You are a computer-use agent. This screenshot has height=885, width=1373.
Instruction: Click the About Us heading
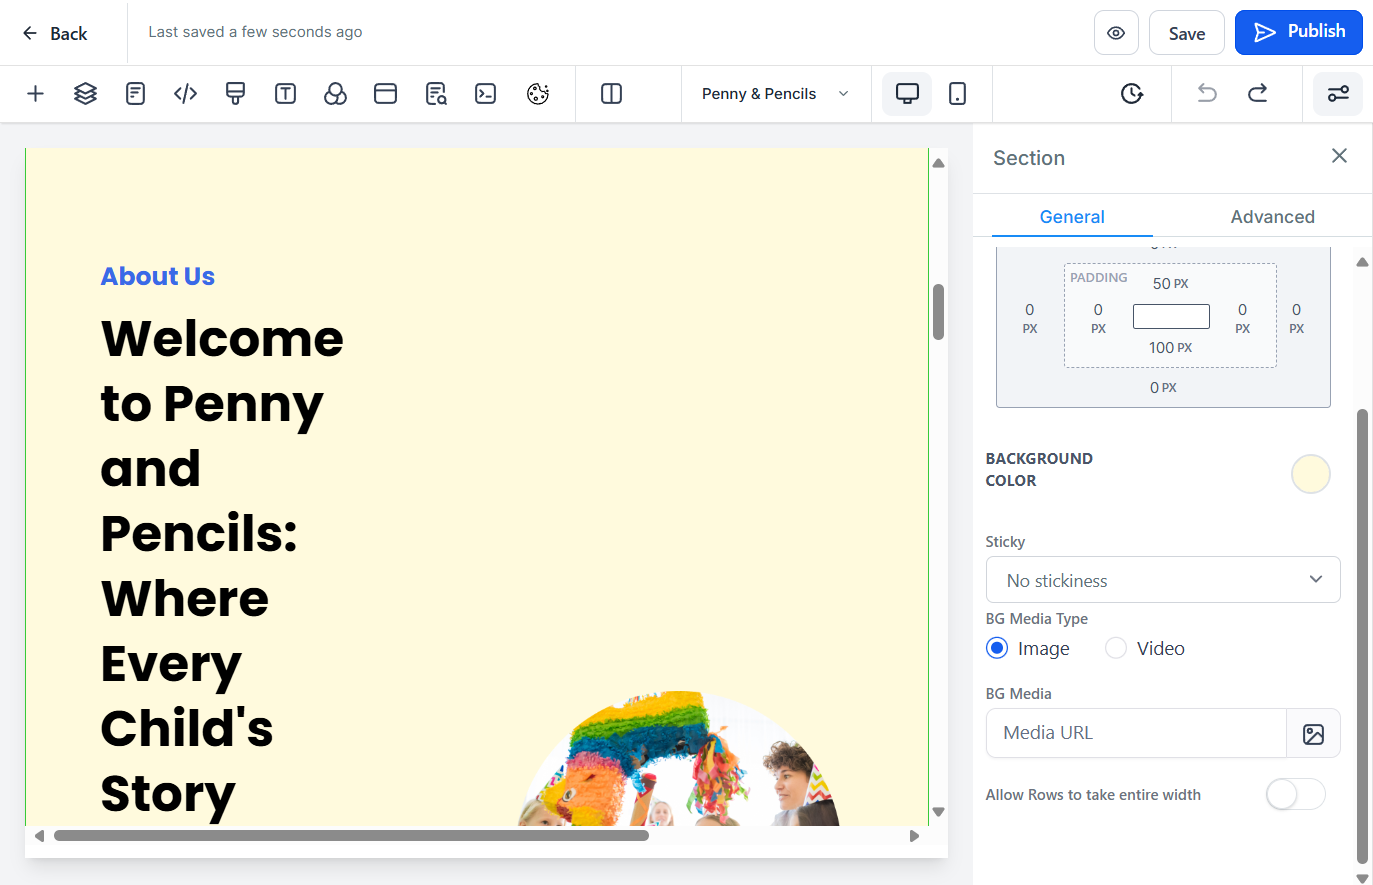158,276
